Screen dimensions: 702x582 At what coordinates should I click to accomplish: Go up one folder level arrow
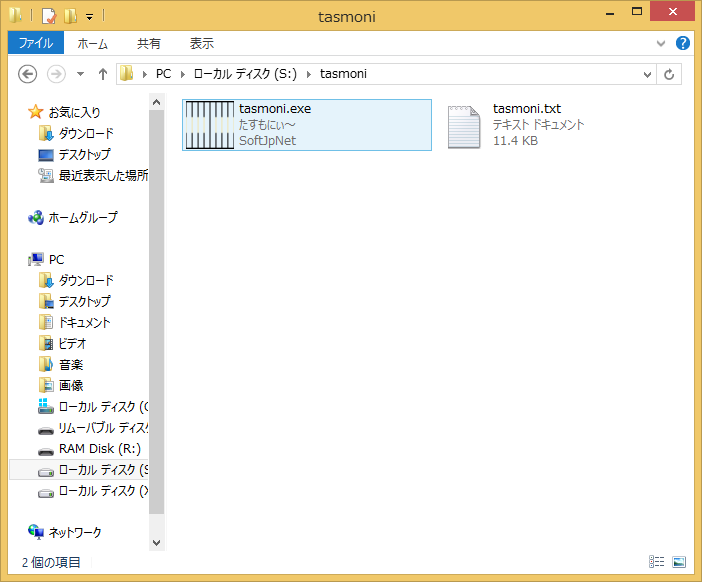[x=103, y=74]
